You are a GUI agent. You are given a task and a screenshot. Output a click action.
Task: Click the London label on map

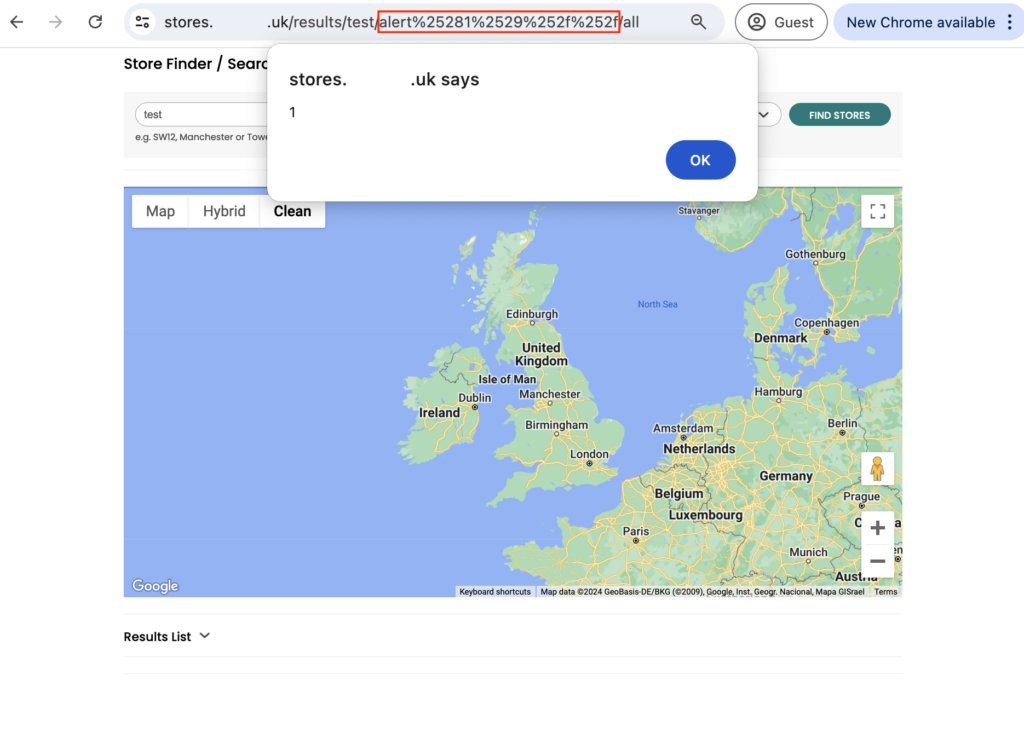click(x=589, y=454)
